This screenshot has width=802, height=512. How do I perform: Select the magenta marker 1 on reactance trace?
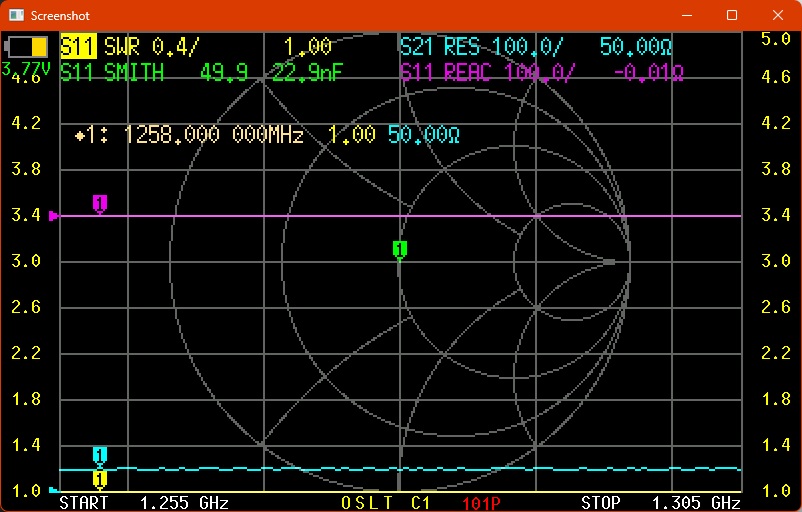(x=100, y=204)
